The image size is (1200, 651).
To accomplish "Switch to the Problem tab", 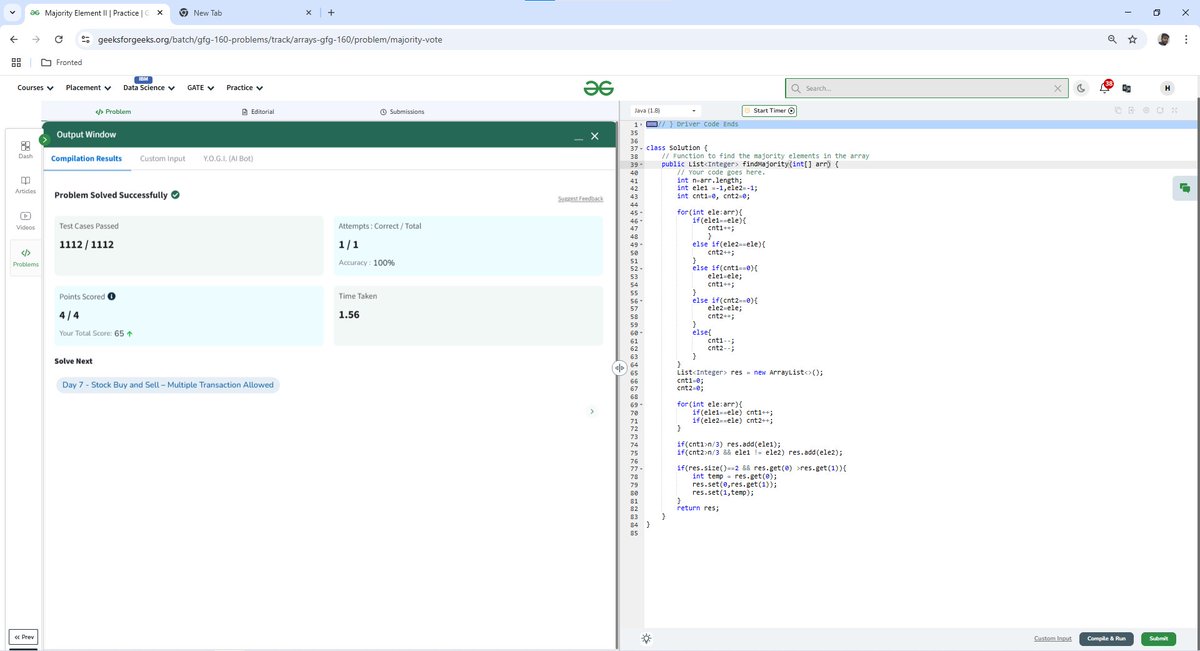I will pos(113,112).
